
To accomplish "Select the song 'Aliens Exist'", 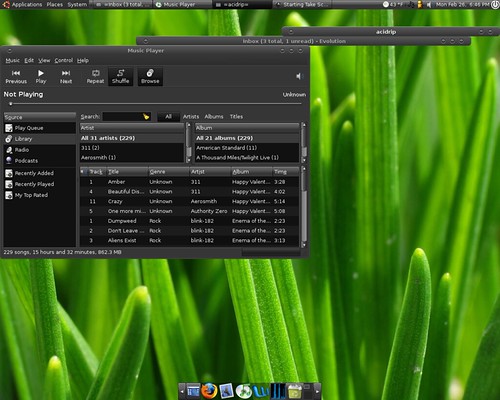I will click(x=189, y=240).
